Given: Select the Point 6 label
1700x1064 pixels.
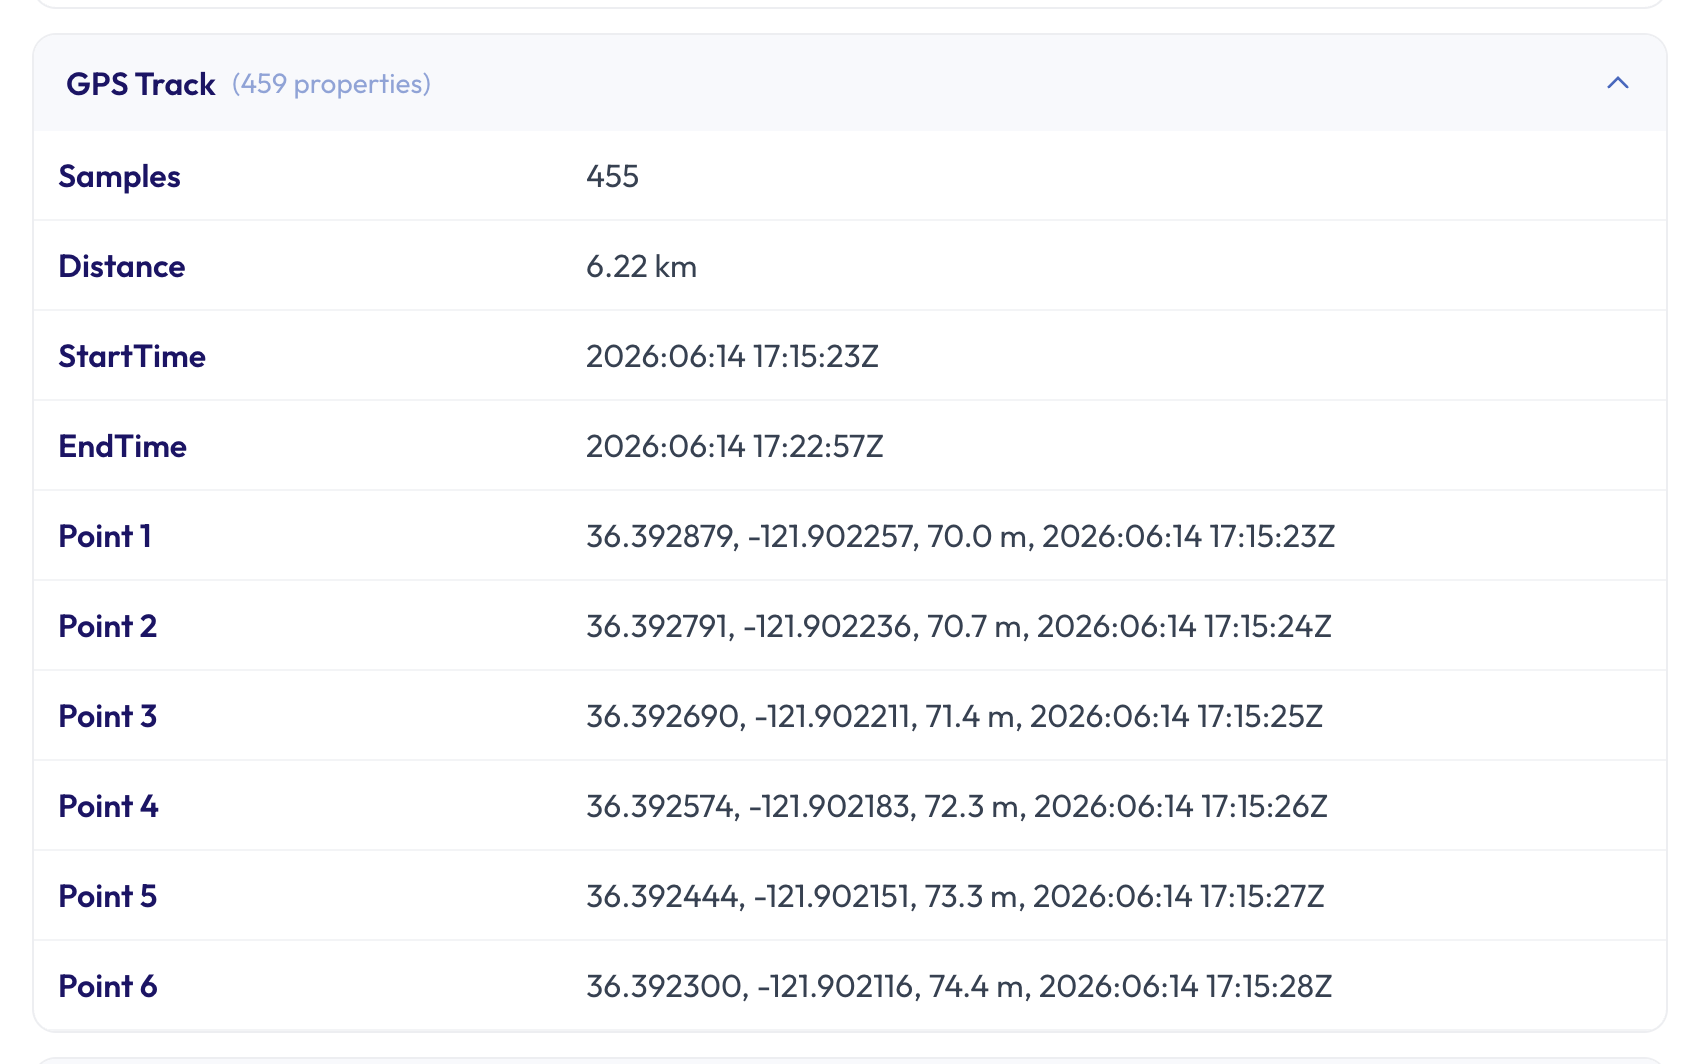Looking at the screenshot, I should (108, 986).
